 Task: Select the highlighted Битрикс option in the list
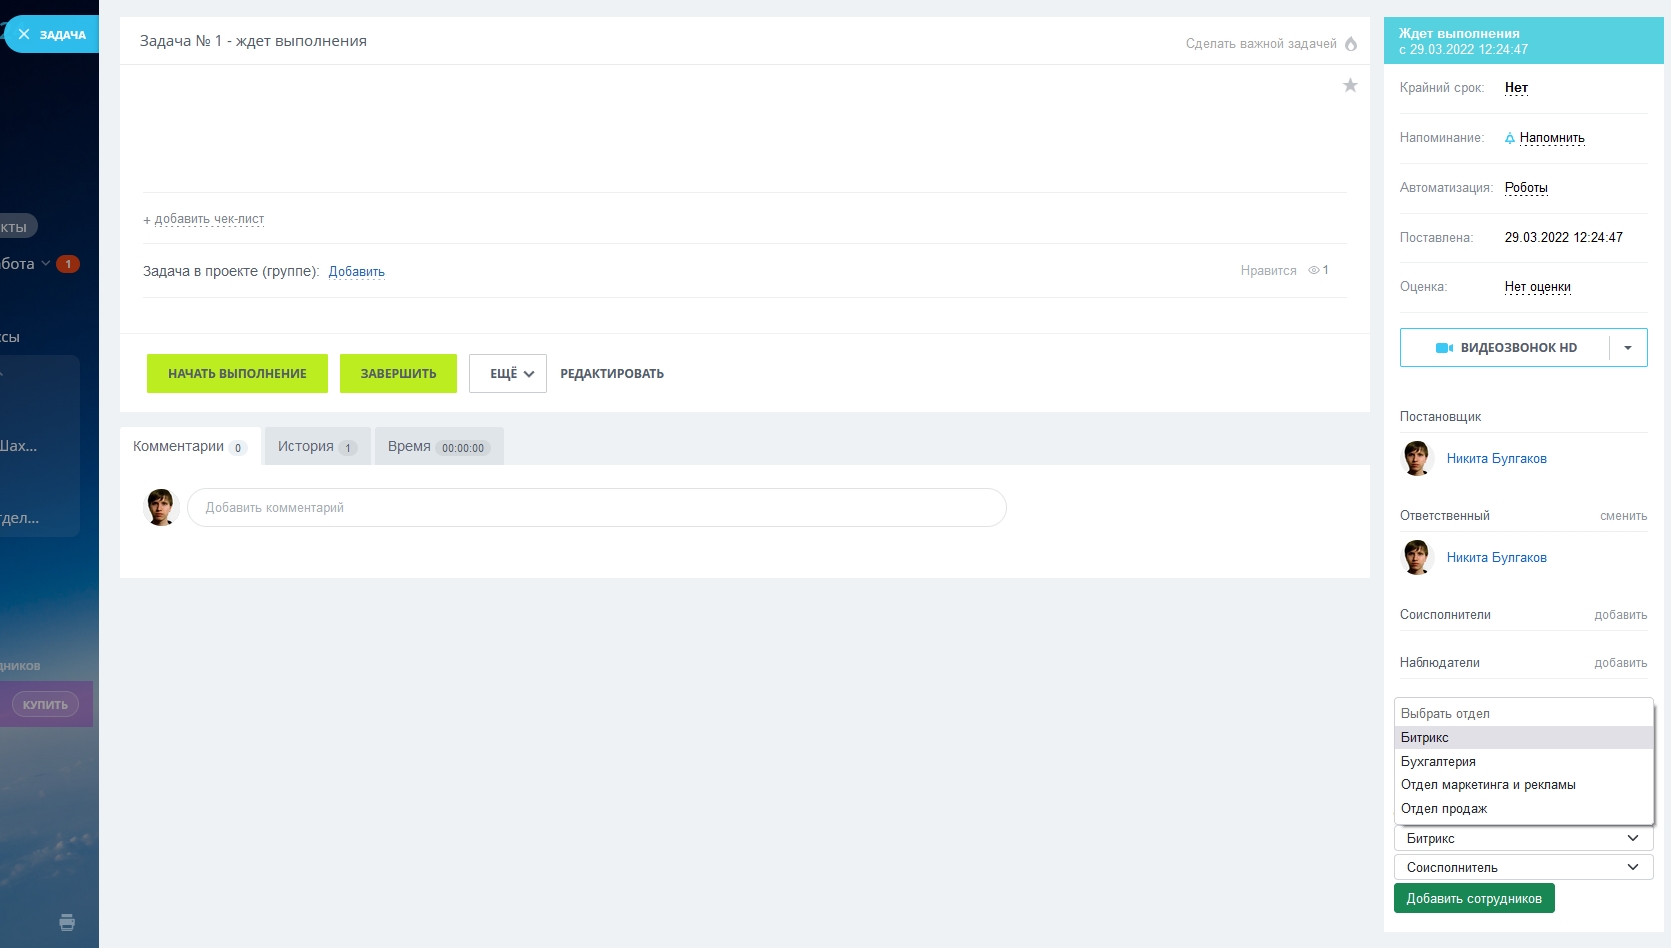pyautogui.click(x=1523, y=738)
